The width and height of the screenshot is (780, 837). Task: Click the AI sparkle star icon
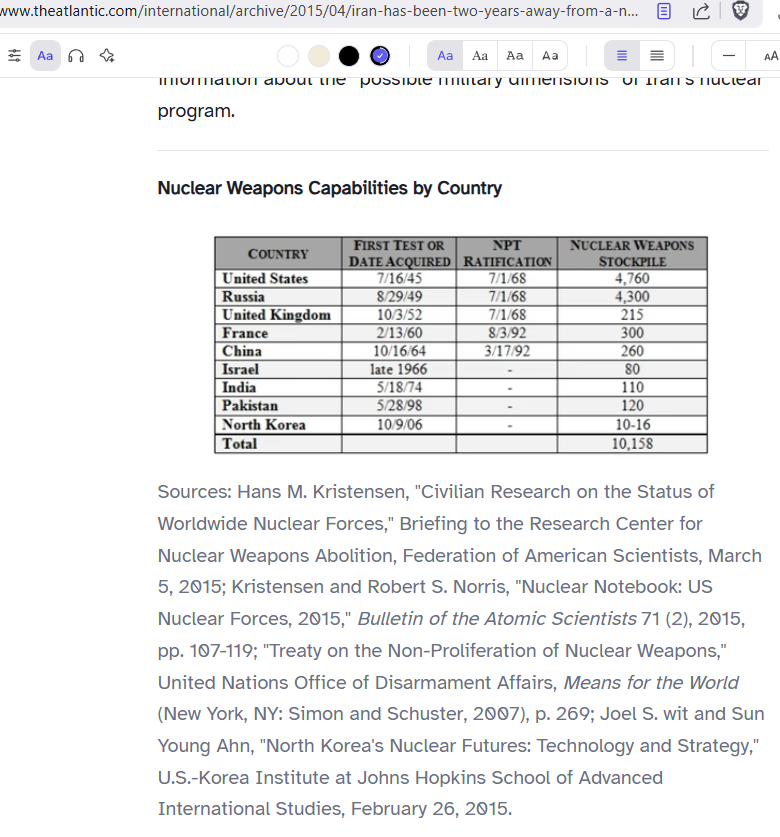click(x=107, y=56)
